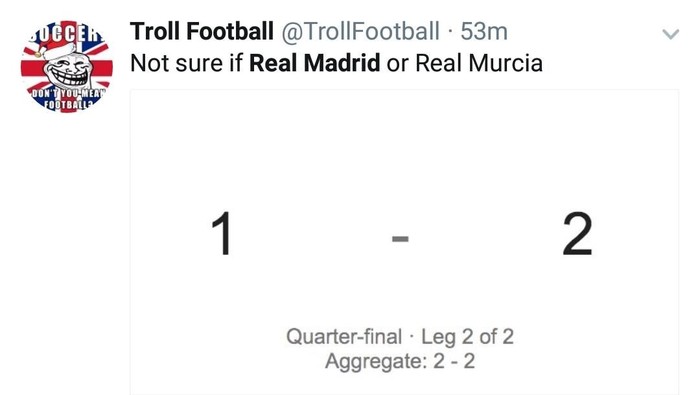Click the dash between the scores
The width and height of the screenshot is (700, 395).
click(400, 239)
